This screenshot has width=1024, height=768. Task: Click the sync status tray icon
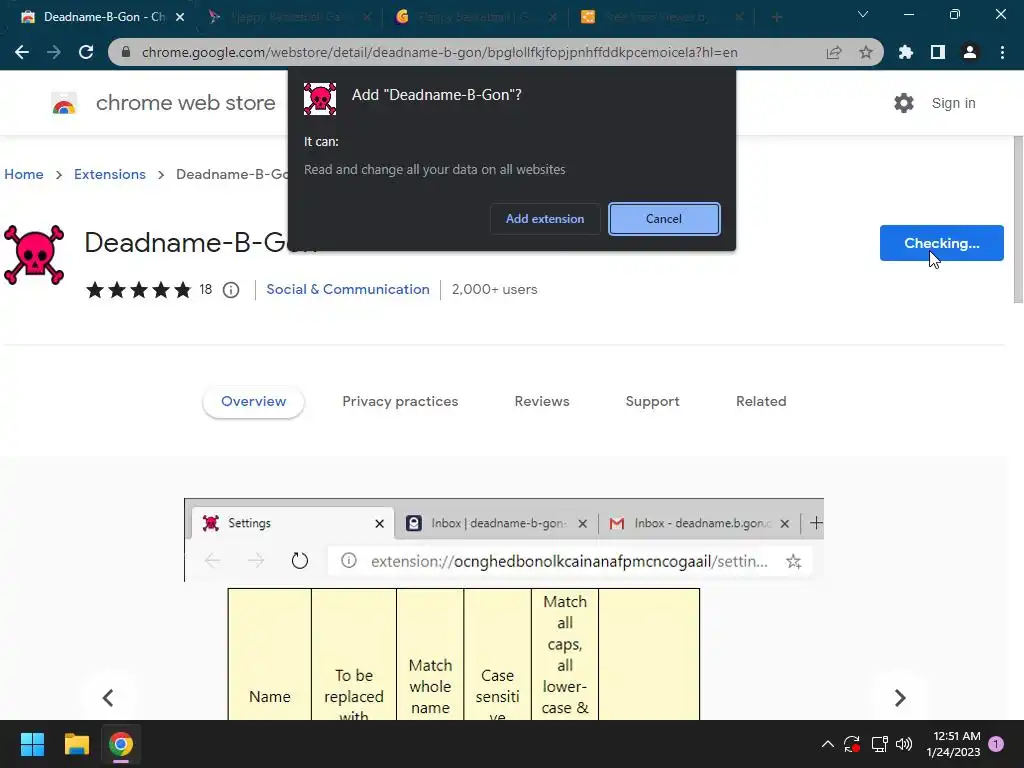tap(852, 744)
